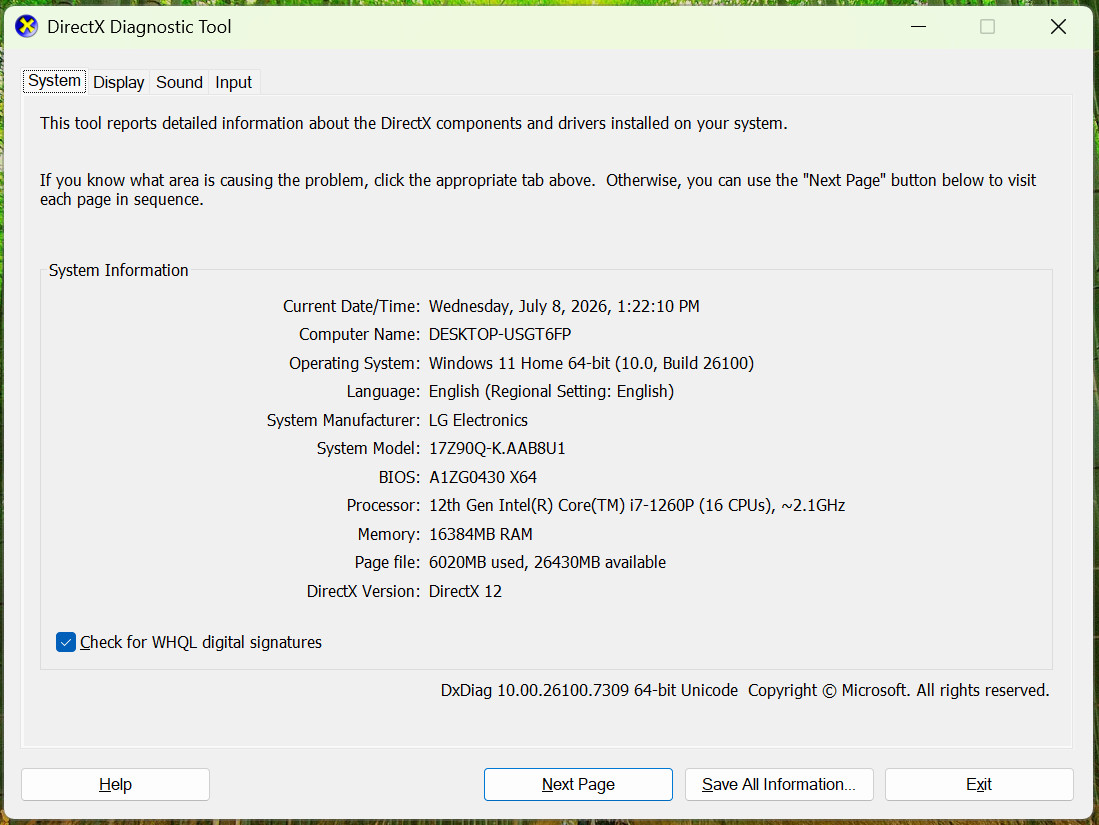The height and width of the screenshot is (825, 1099).
Task: Switch to the System tab
Action: tap(55, 81)
